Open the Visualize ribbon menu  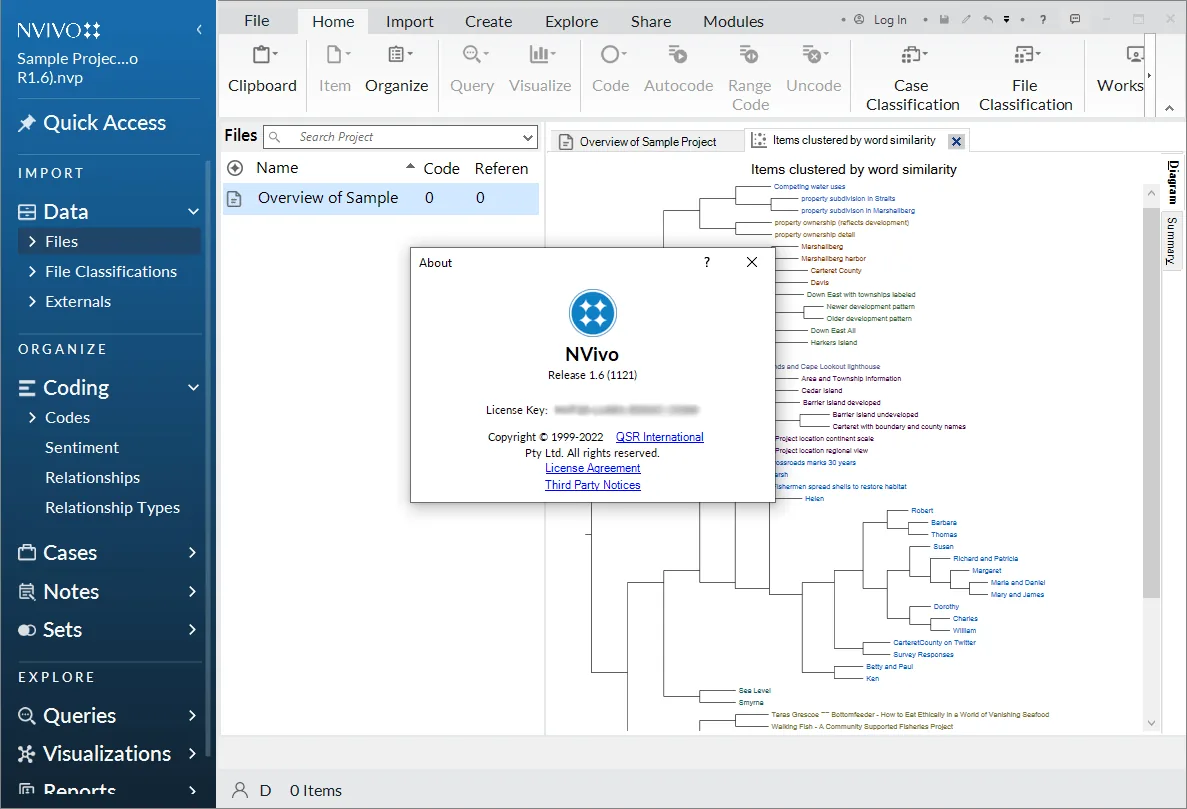pos(540,70)
